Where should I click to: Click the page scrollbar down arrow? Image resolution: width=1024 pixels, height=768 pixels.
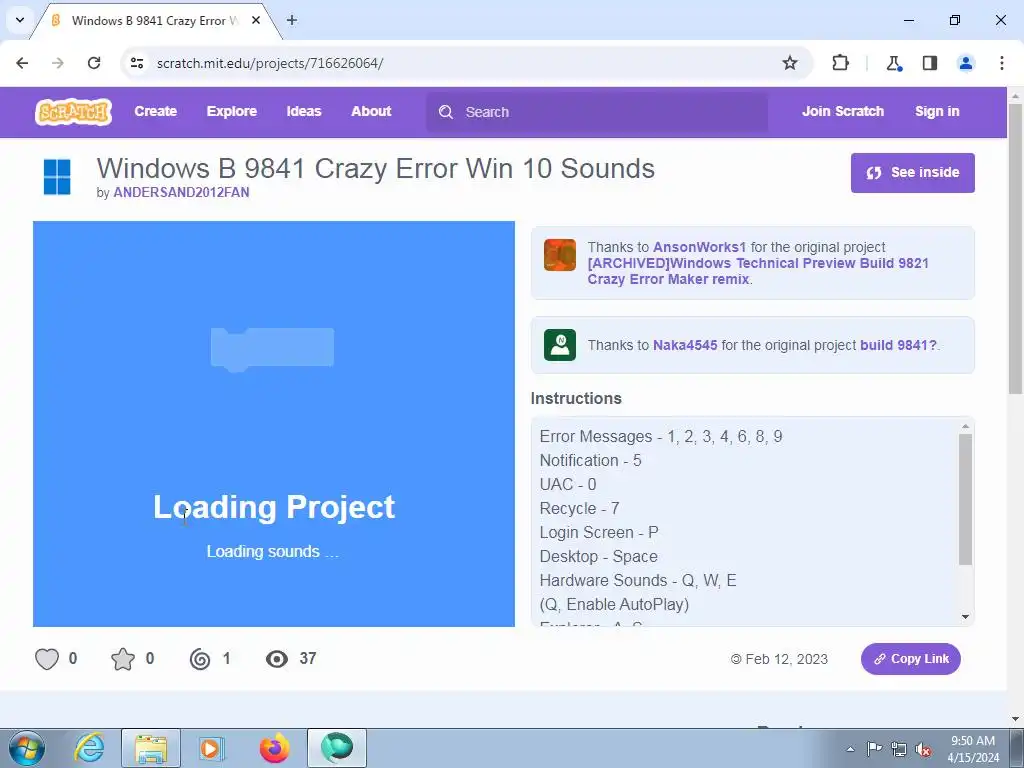pos(1016,719)
